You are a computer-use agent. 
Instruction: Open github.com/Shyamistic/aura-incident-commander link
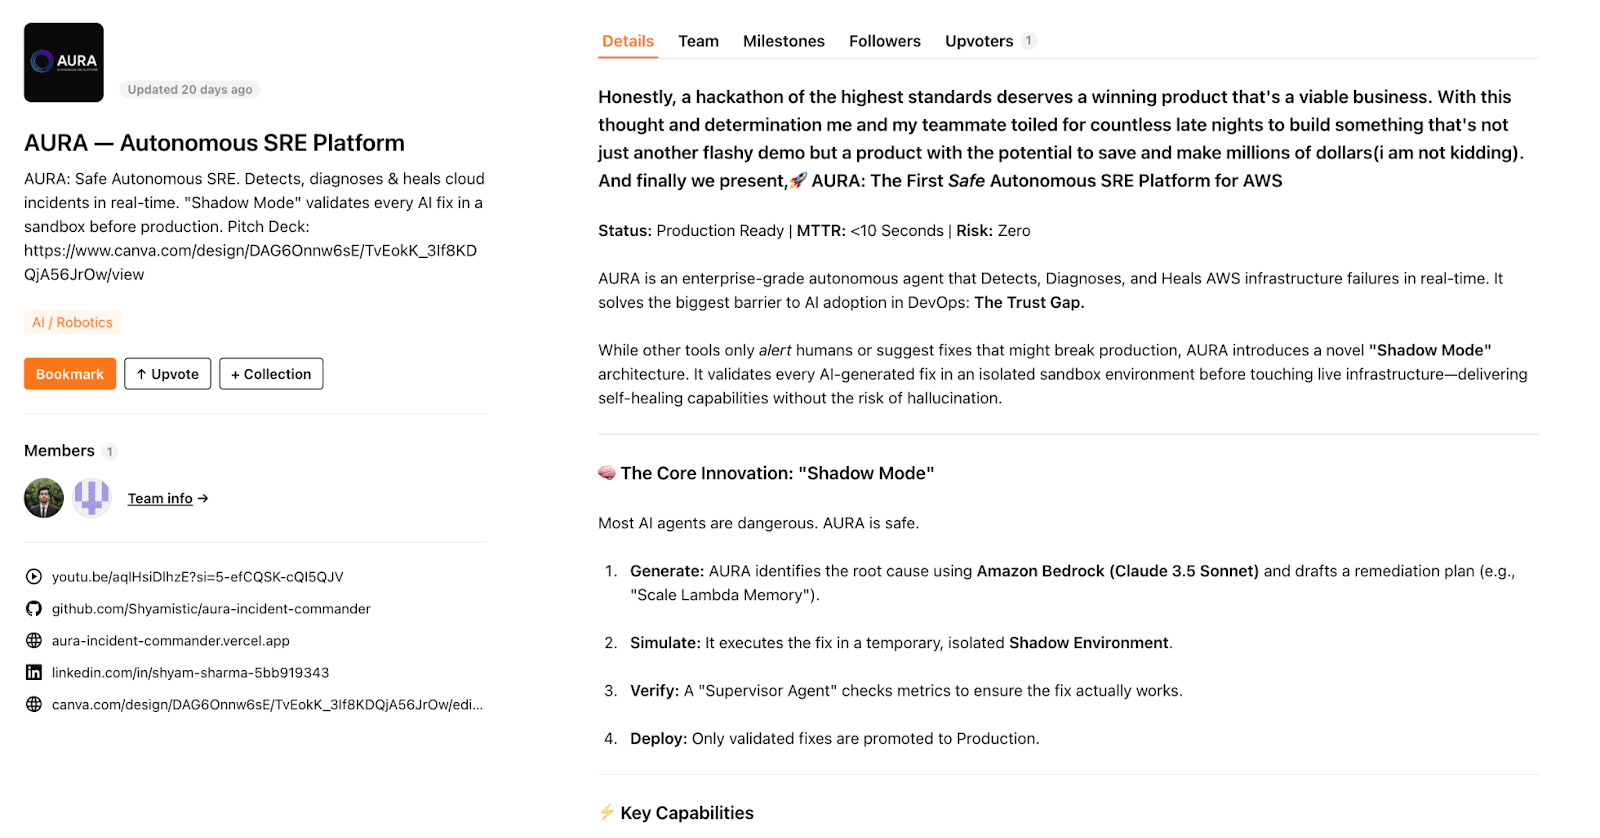click(211, 609)
